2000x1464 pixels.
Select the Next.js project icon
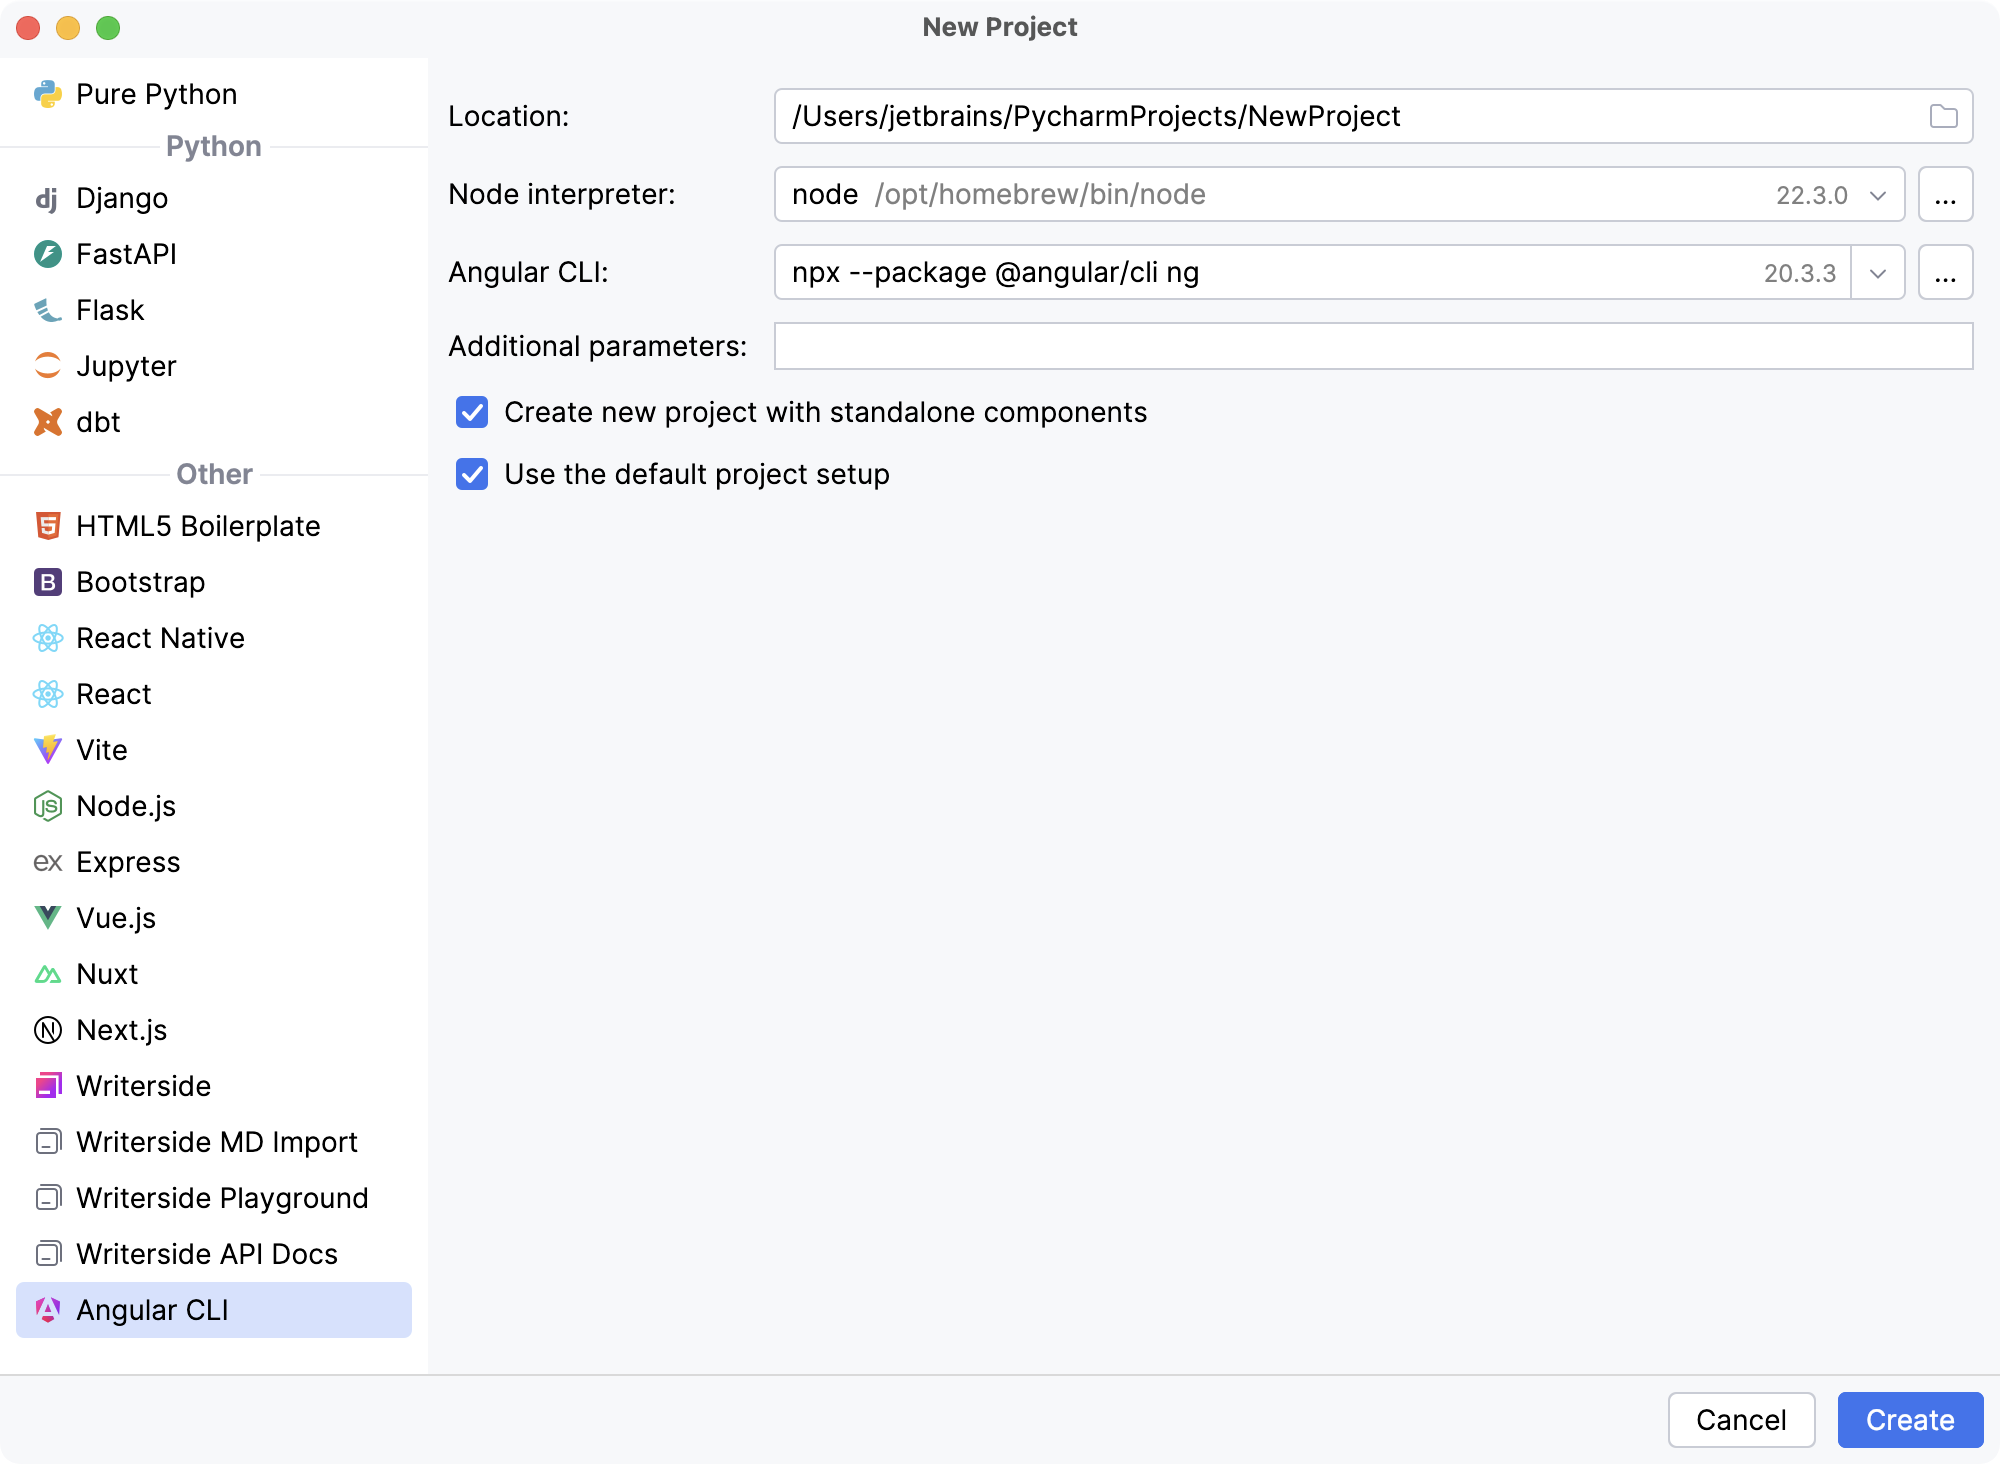[x=48, y=1030]
